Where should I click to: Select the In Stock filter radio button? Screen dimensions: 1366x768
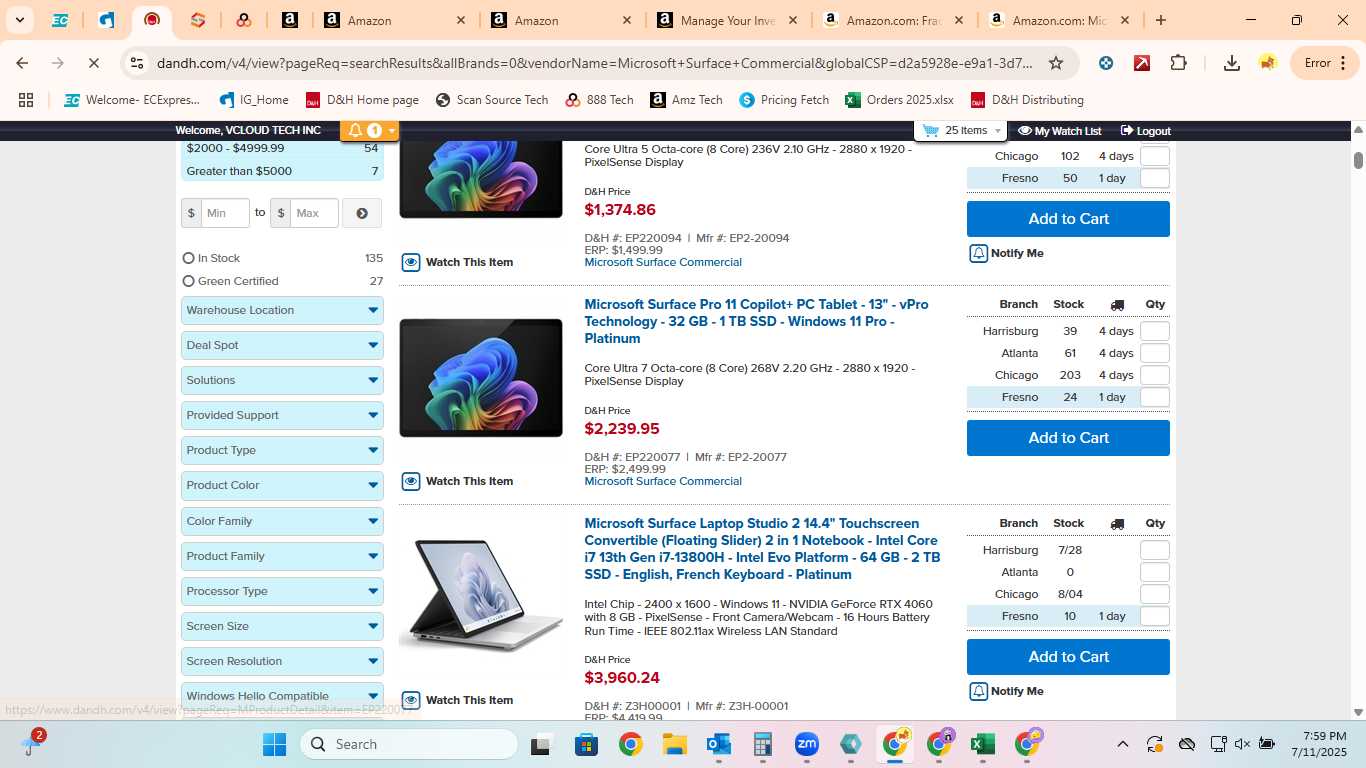click(188, 258)
